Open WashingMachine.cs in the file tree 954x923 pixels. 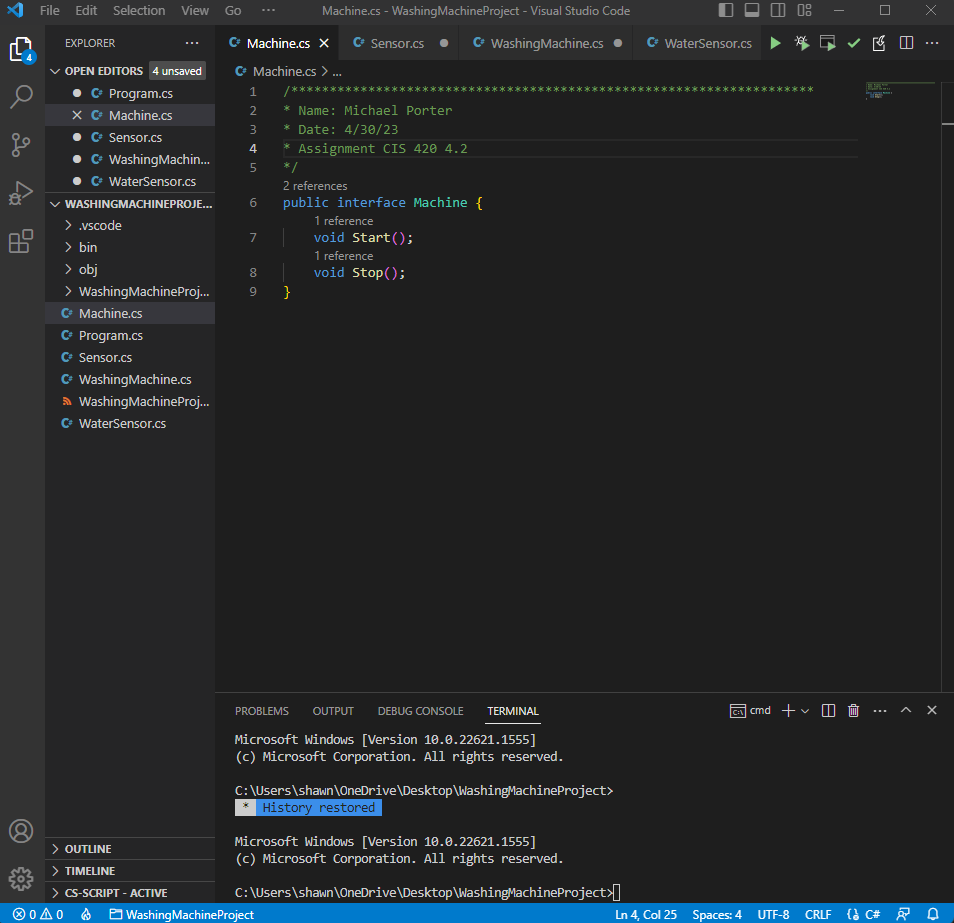(135, 379)
